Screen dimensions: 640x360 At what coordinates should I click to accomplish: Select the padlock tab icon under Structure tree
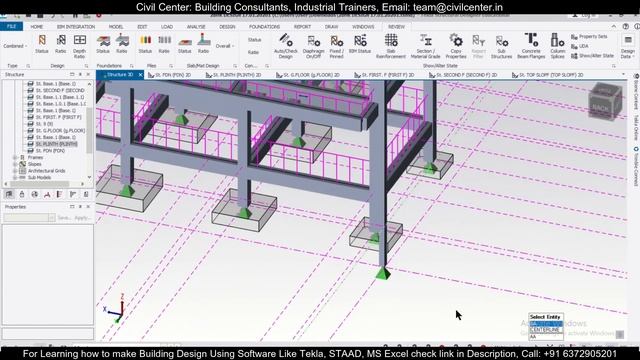pos(22,194)
